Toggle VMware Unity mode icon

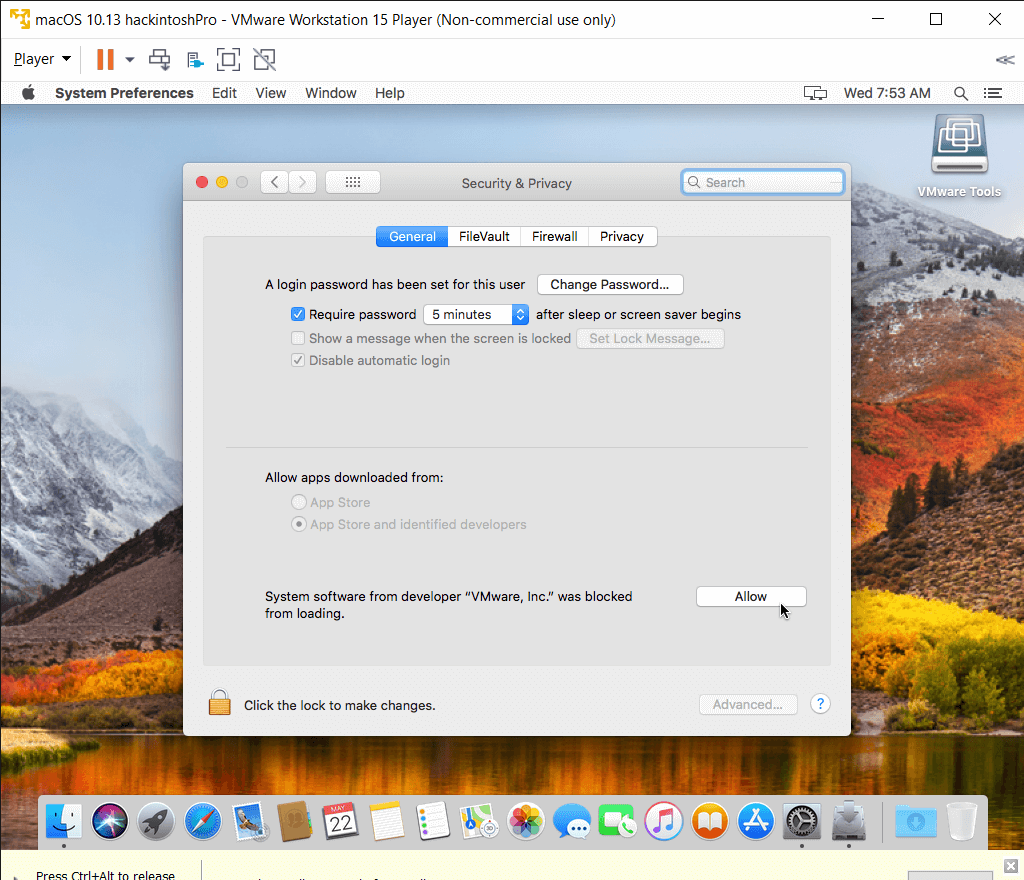264,59
